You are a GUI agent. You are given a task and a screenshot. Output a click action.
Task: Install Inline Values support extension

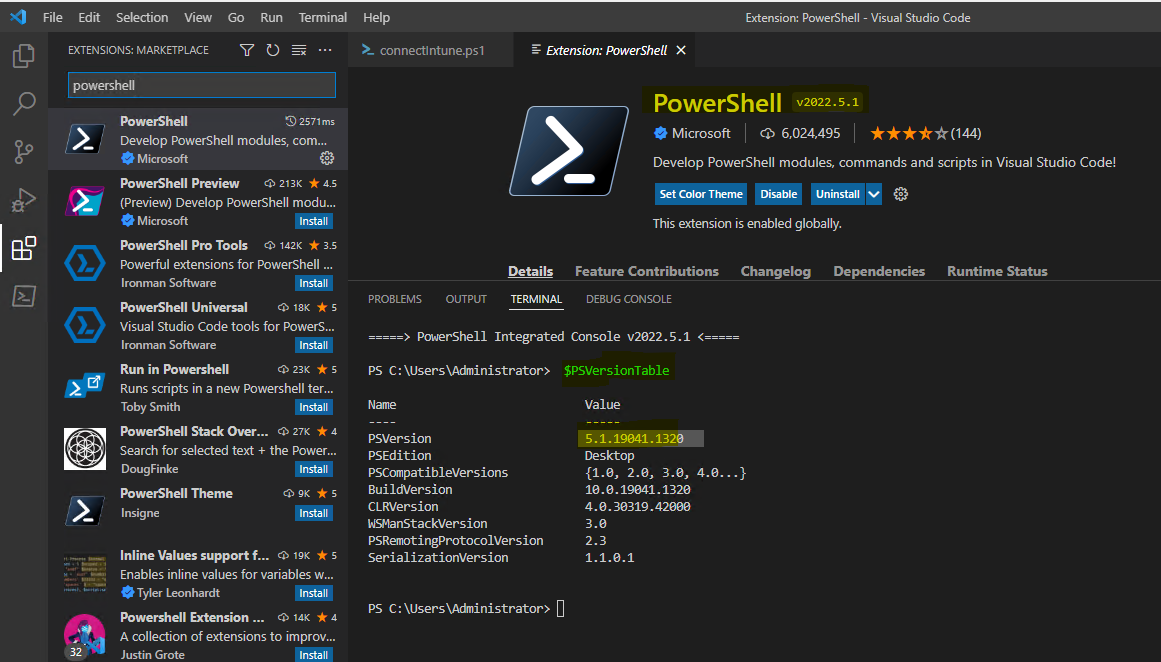314,593
